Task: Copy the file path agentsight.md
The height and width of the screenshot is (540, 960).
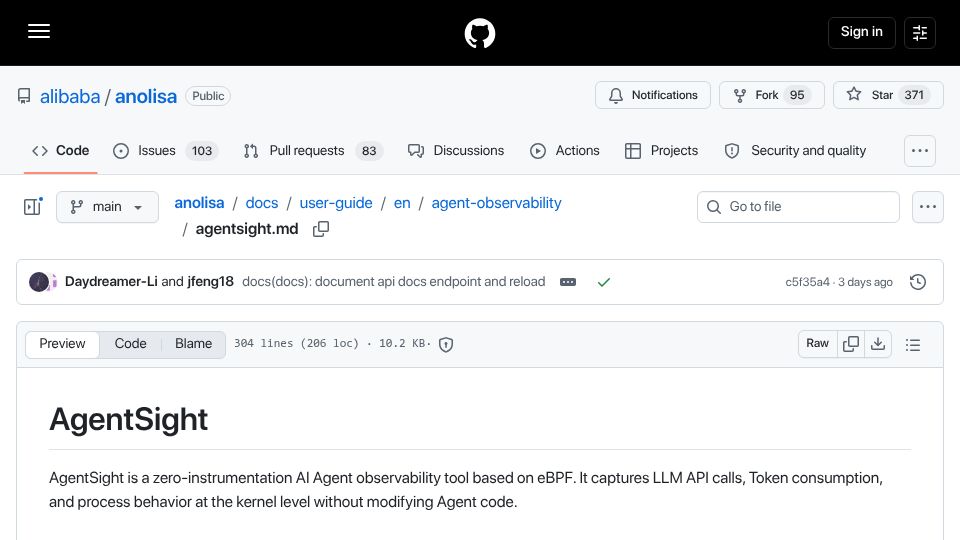Action: 321,229
